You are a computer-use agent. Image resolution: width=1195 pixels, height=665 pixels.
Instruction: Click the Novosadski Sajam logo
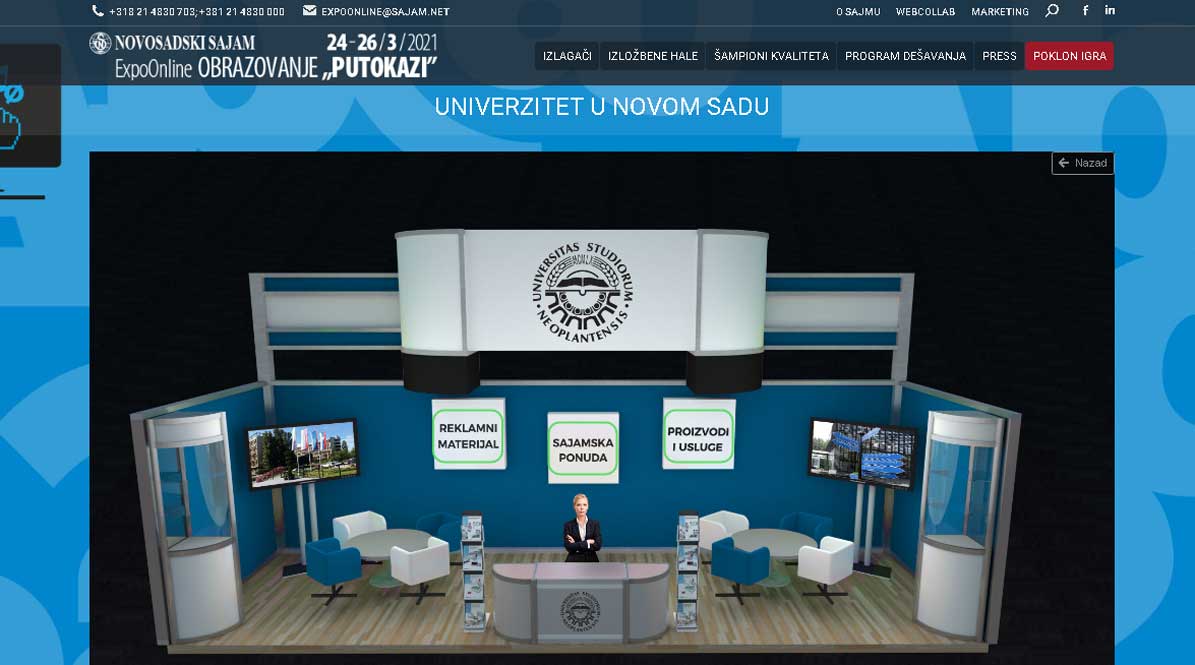click(x=172, y=43)
